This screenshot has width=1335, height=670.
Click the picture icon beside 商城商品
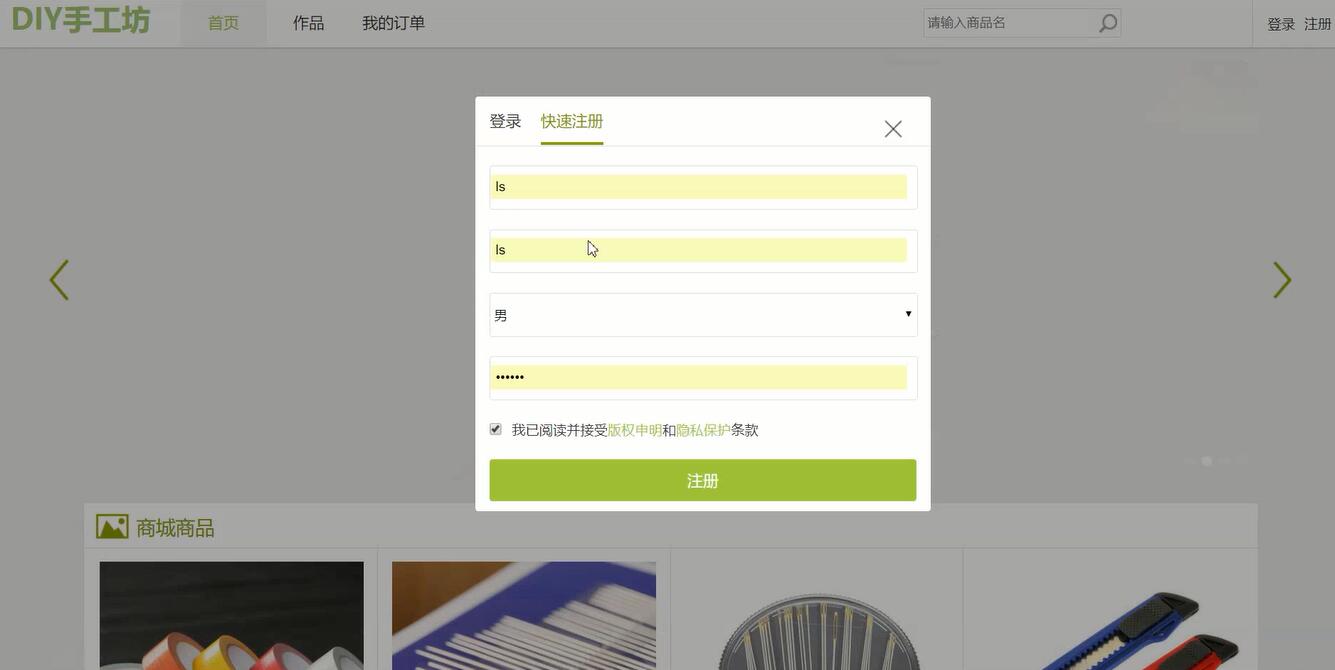(111, 525)
